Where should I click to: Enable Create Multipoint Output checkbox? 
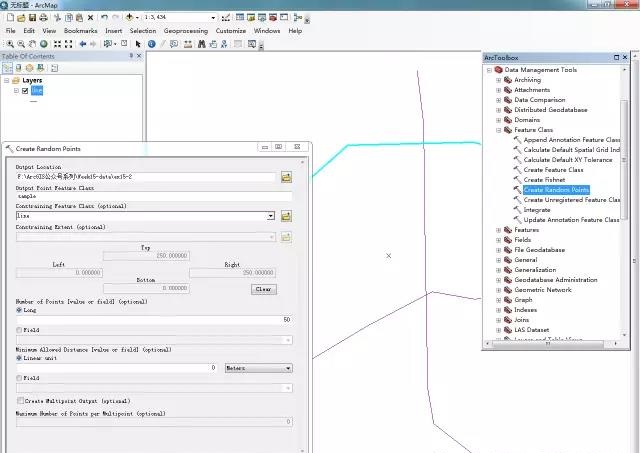[x=20, y=401]
